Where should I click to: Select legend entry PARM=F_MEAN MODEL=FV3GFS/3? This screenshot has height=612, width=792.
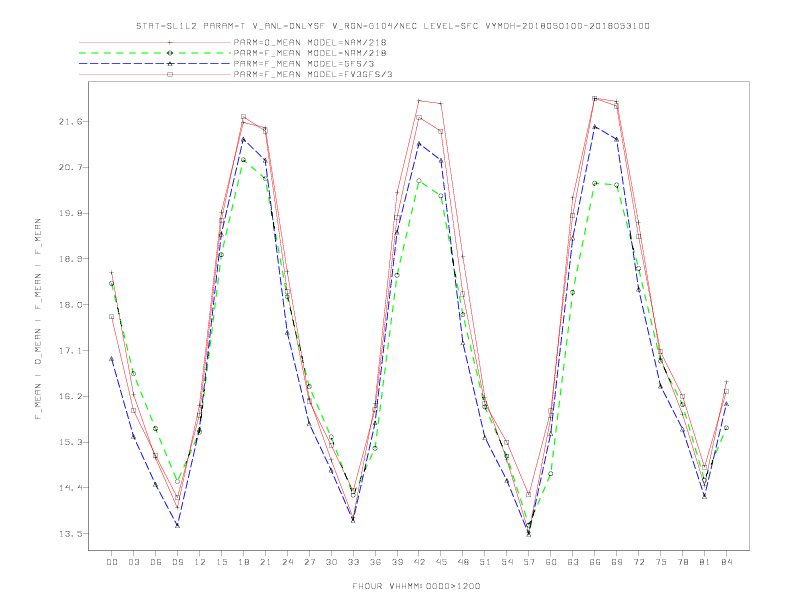tap(313, 74)
